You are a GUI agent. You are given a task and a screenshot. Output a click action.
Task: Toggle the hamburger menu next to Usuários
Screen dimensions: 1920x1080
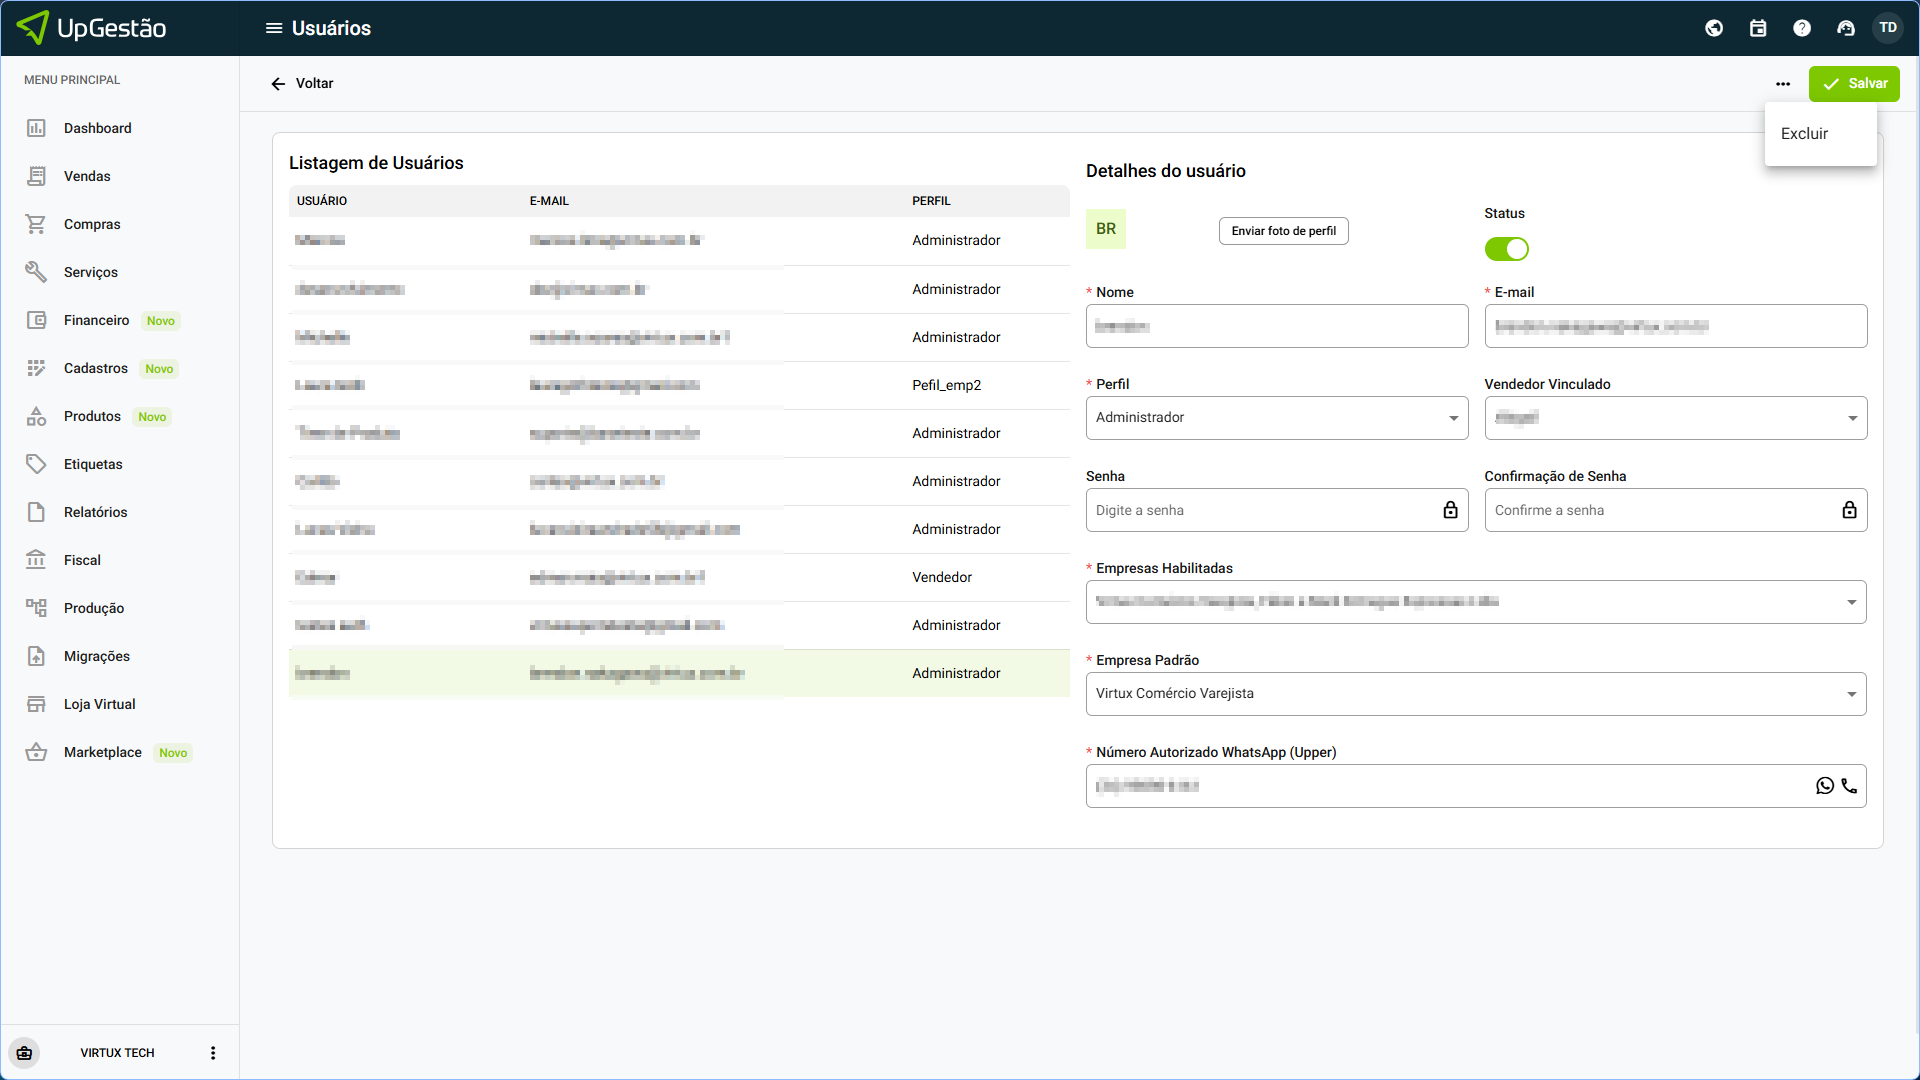[x=273, y=28]
